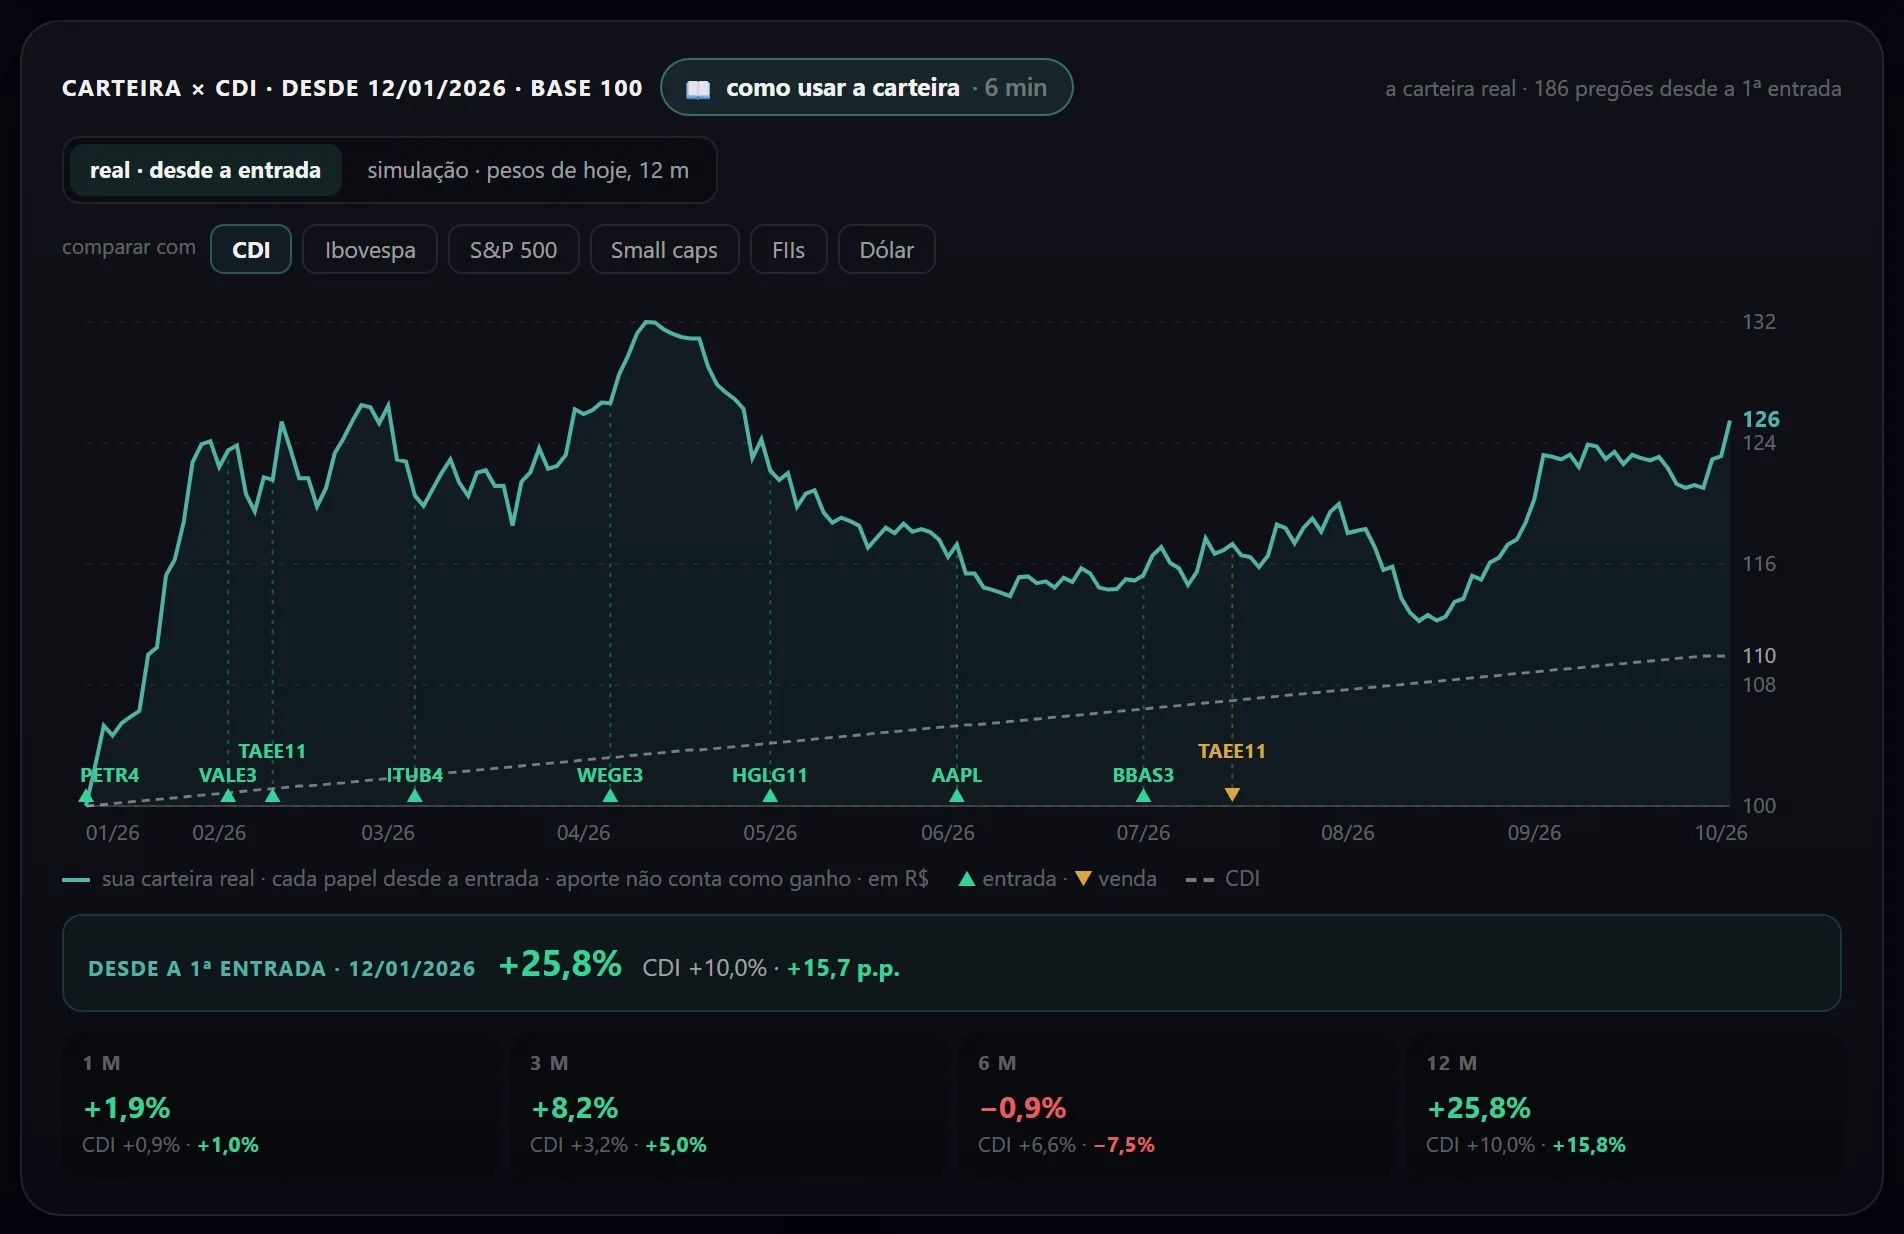Click the HGLG11 entry triangle marker
This screenshot has height=1234, width=1904.
point(770,796)
